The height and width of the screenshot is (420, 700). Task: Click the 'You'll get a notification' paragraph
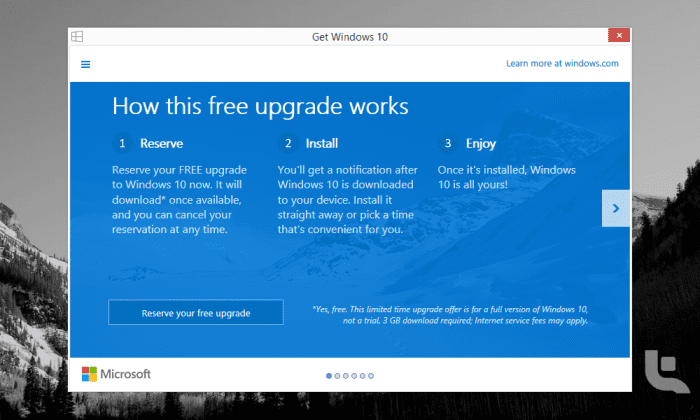pyautogui.click(x=347, y=200)
